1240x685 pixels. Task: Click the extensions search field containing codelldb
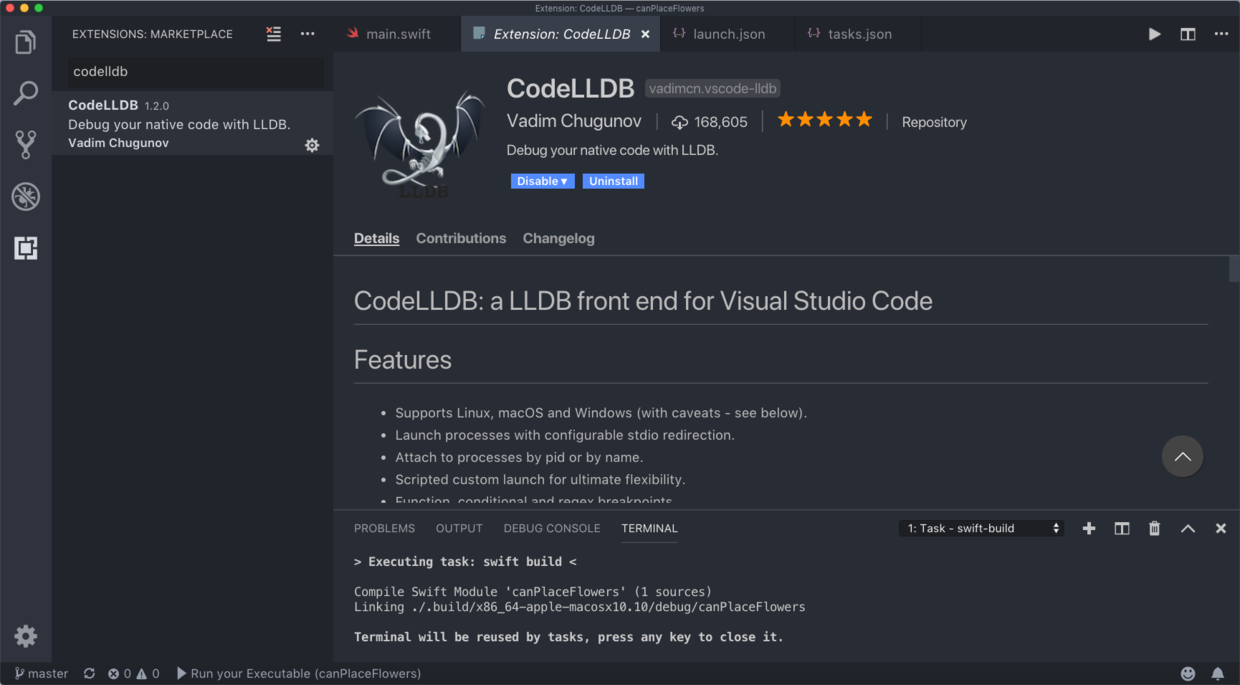point(195,72)
